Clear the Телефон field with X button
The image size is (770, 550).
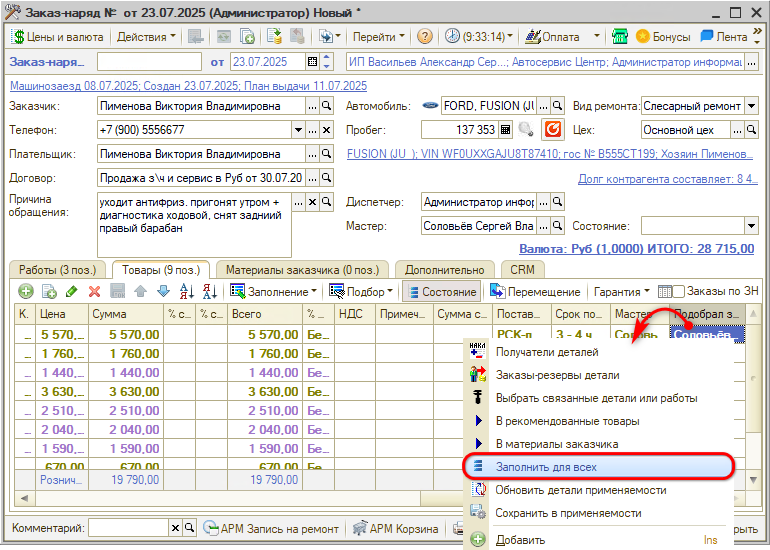tap(325, 130)
